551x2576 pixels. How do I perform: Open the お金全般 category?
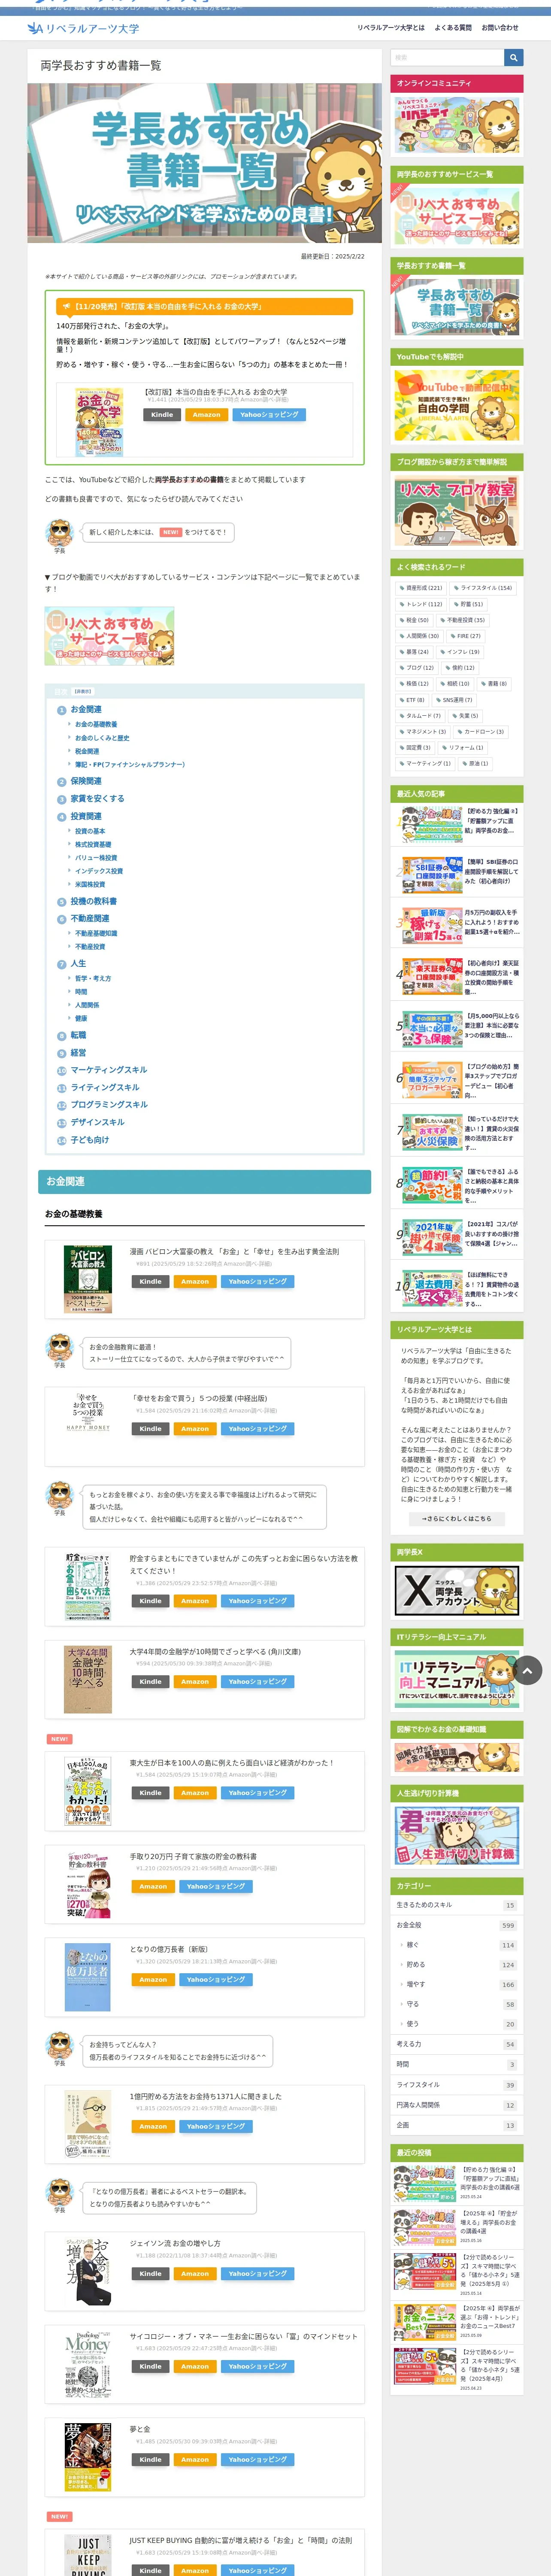coord(409,1925)
